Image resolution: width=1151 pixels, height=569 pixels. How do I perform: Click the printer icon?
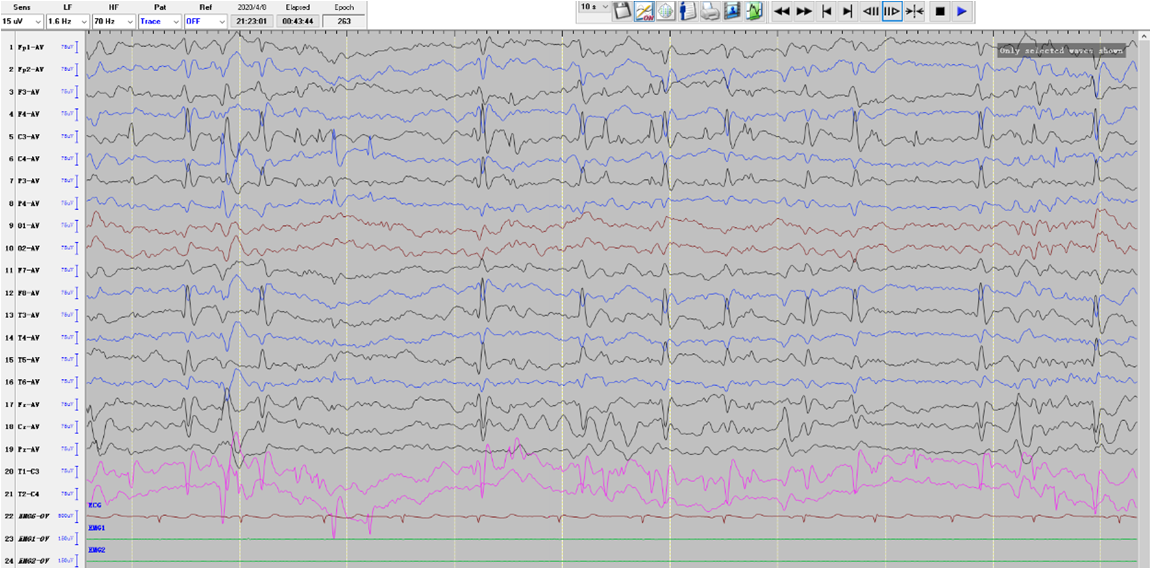[x=709, y=11]
